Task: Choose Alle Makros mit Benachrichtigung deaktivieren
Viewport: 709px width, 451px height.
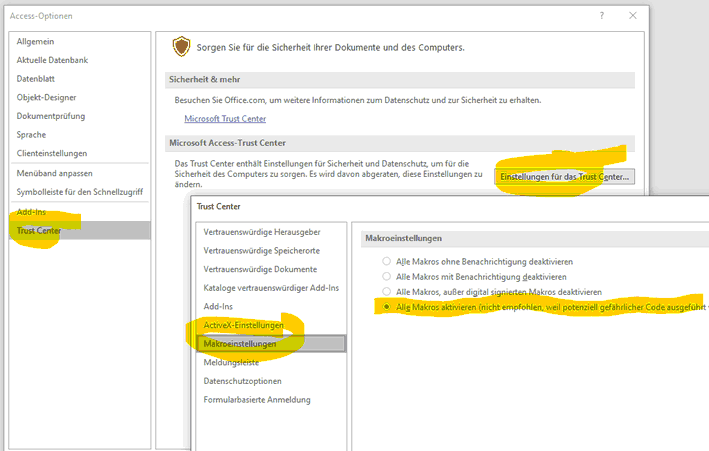Action: [x=386, y=276]
